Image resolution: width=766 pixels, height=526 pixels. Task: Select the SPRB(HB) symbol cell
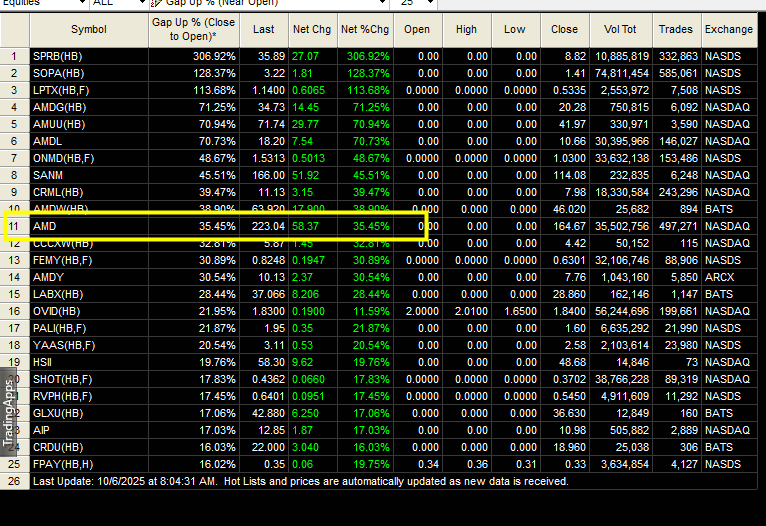[x=89, y=56]
